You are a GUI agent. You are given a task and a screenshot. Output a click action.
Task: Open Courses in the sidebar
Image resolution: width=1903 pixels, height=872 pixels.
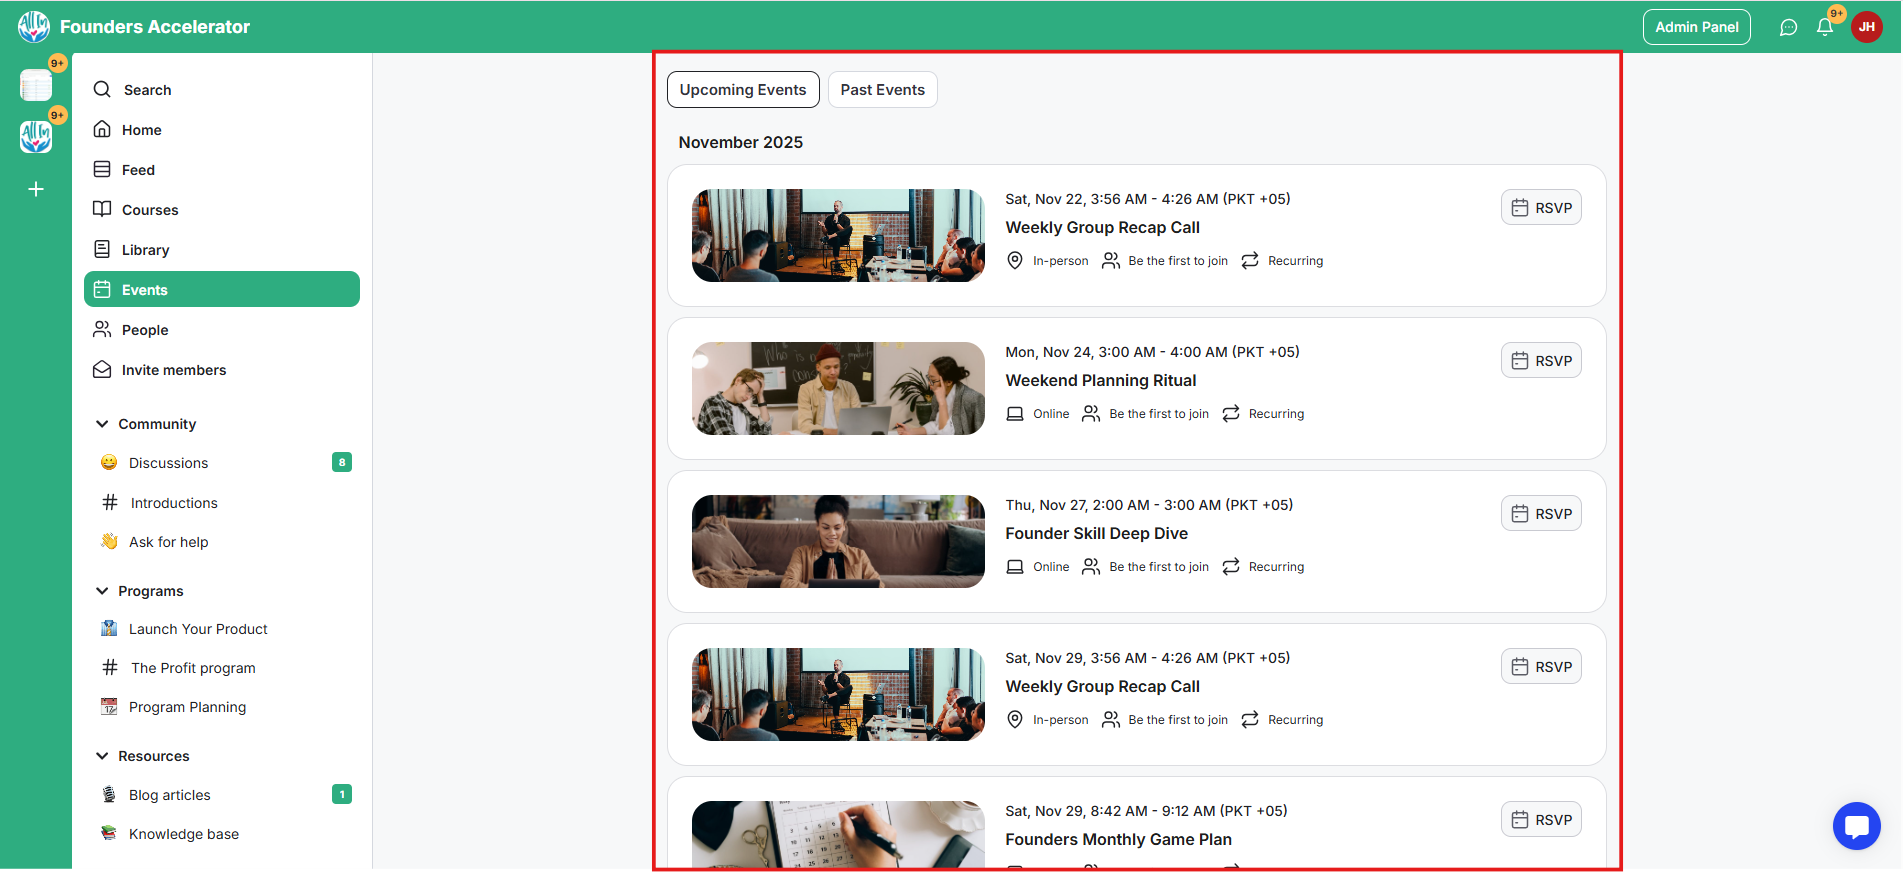coord(222,209)
